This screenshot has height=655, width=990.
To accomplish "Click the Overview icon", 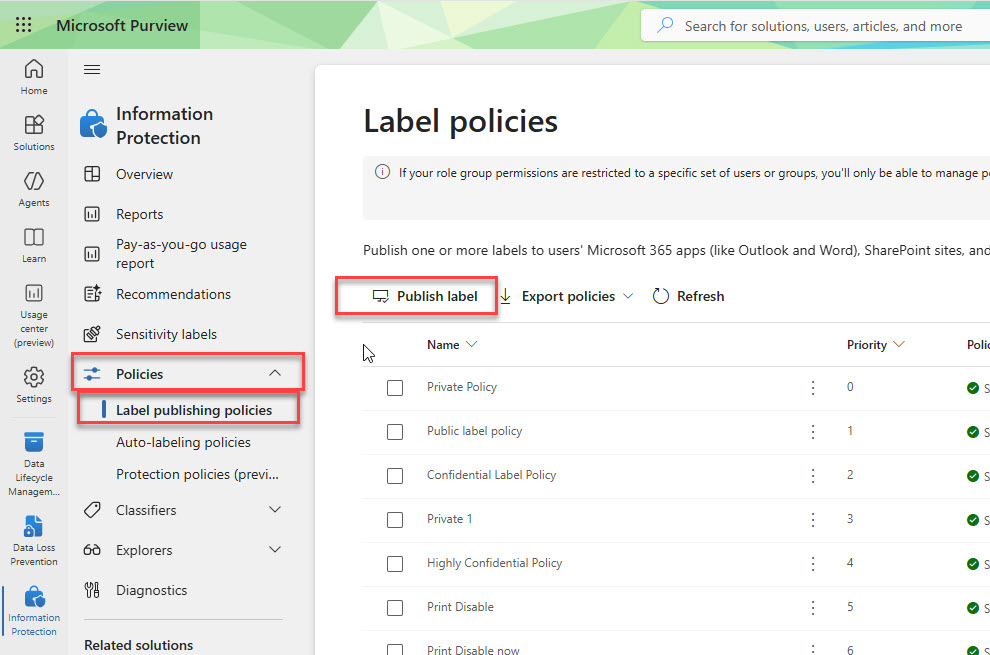I will click(92, 174).
